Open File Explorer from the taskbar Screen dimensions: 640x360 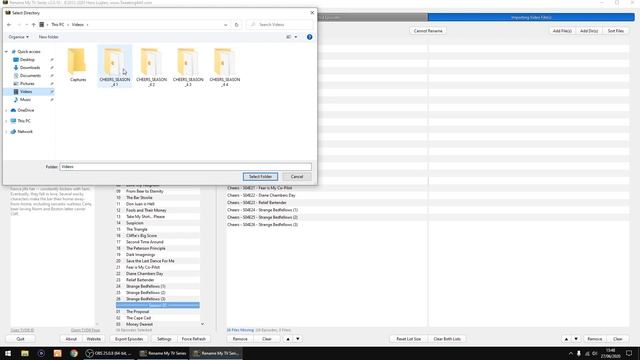[x=24, y=353]
